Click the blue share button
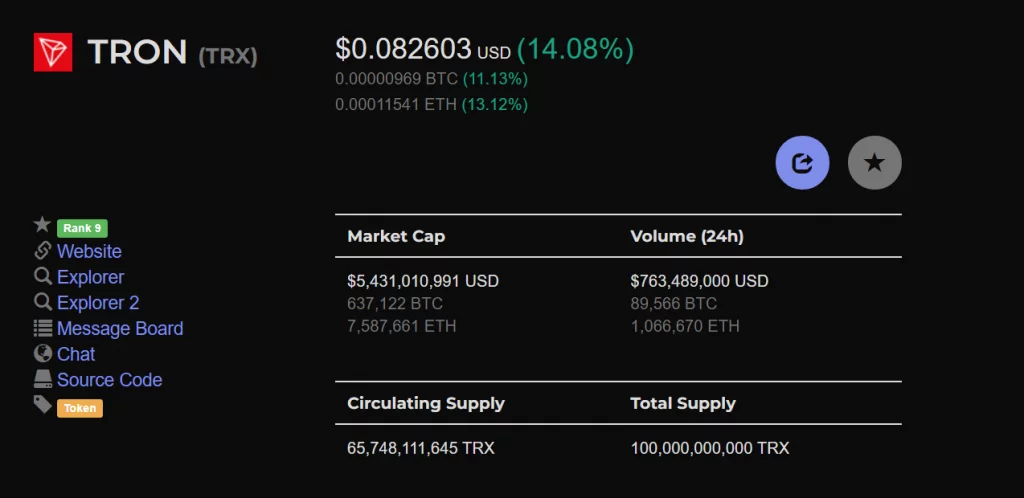Image resolution: width=1024 pixels, height=498 pixels. (x=802, y=163)
